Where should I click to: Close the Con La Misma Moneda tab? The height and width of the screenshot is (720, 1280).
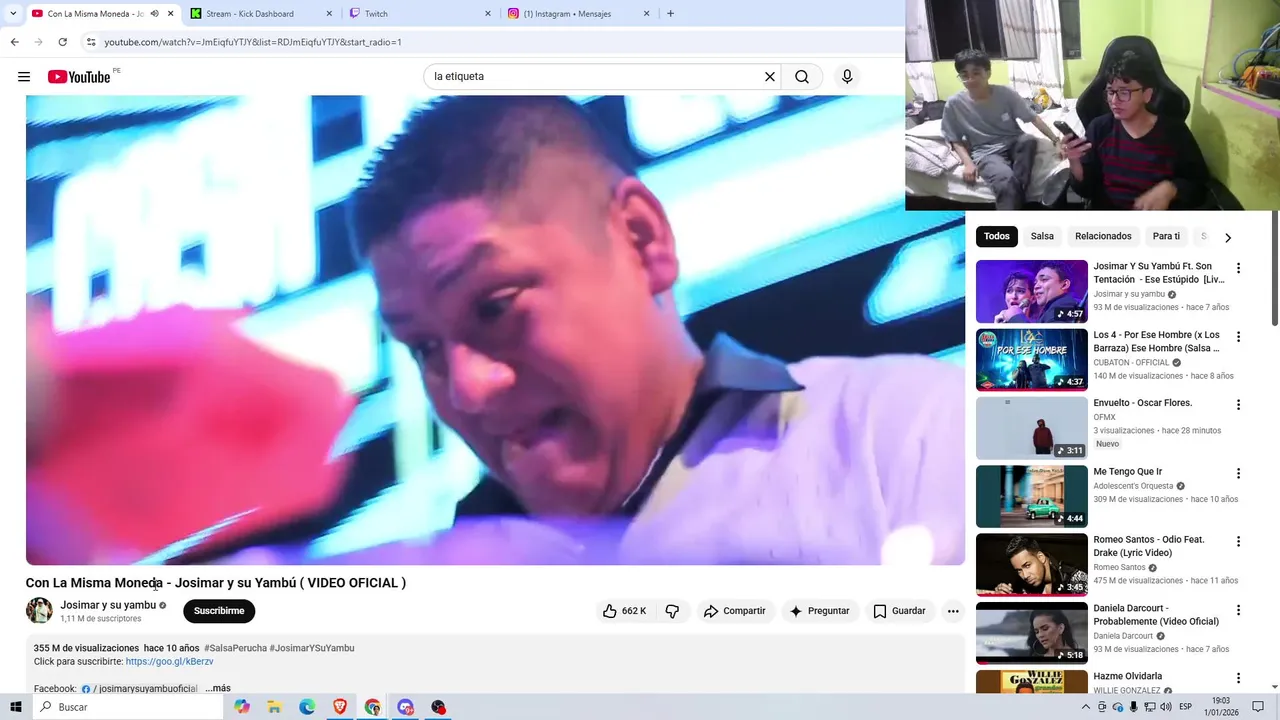[x=171, y=14]
